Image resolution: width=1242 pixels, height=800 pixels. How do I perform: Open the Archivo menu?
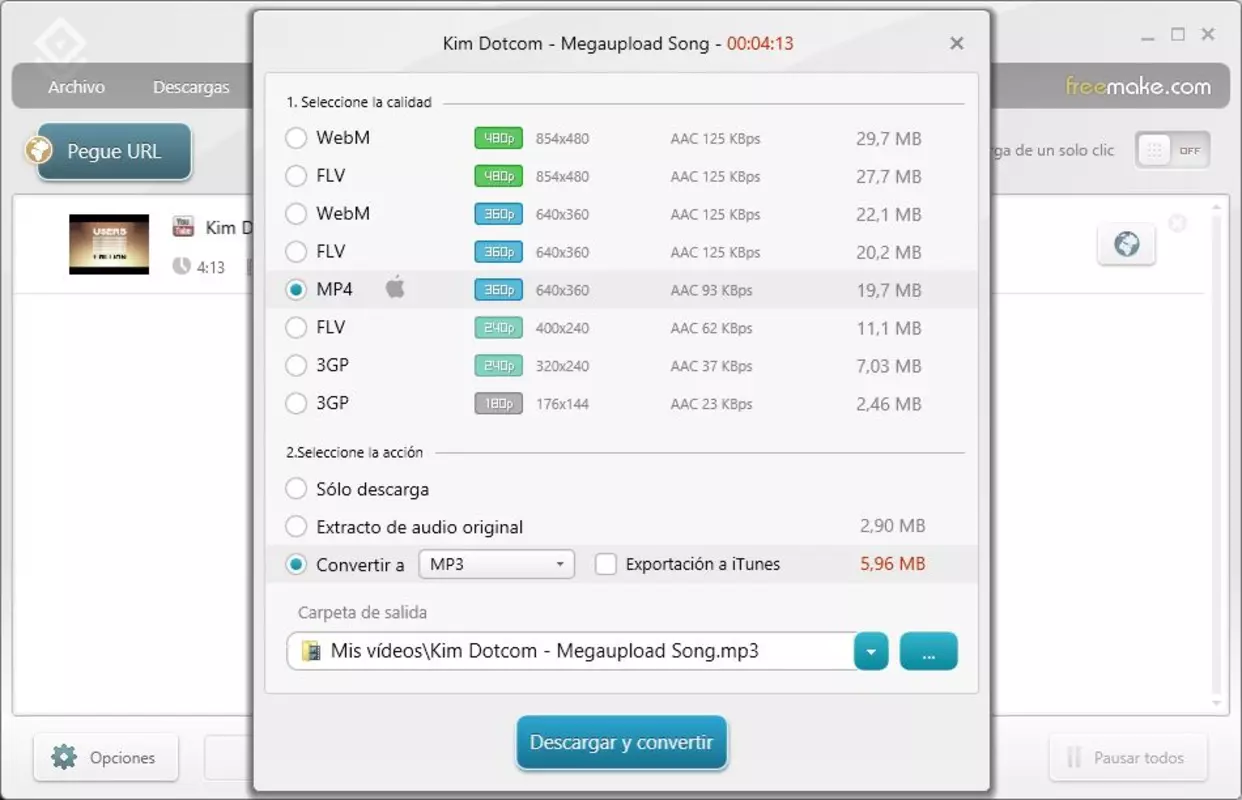[76, 87]
